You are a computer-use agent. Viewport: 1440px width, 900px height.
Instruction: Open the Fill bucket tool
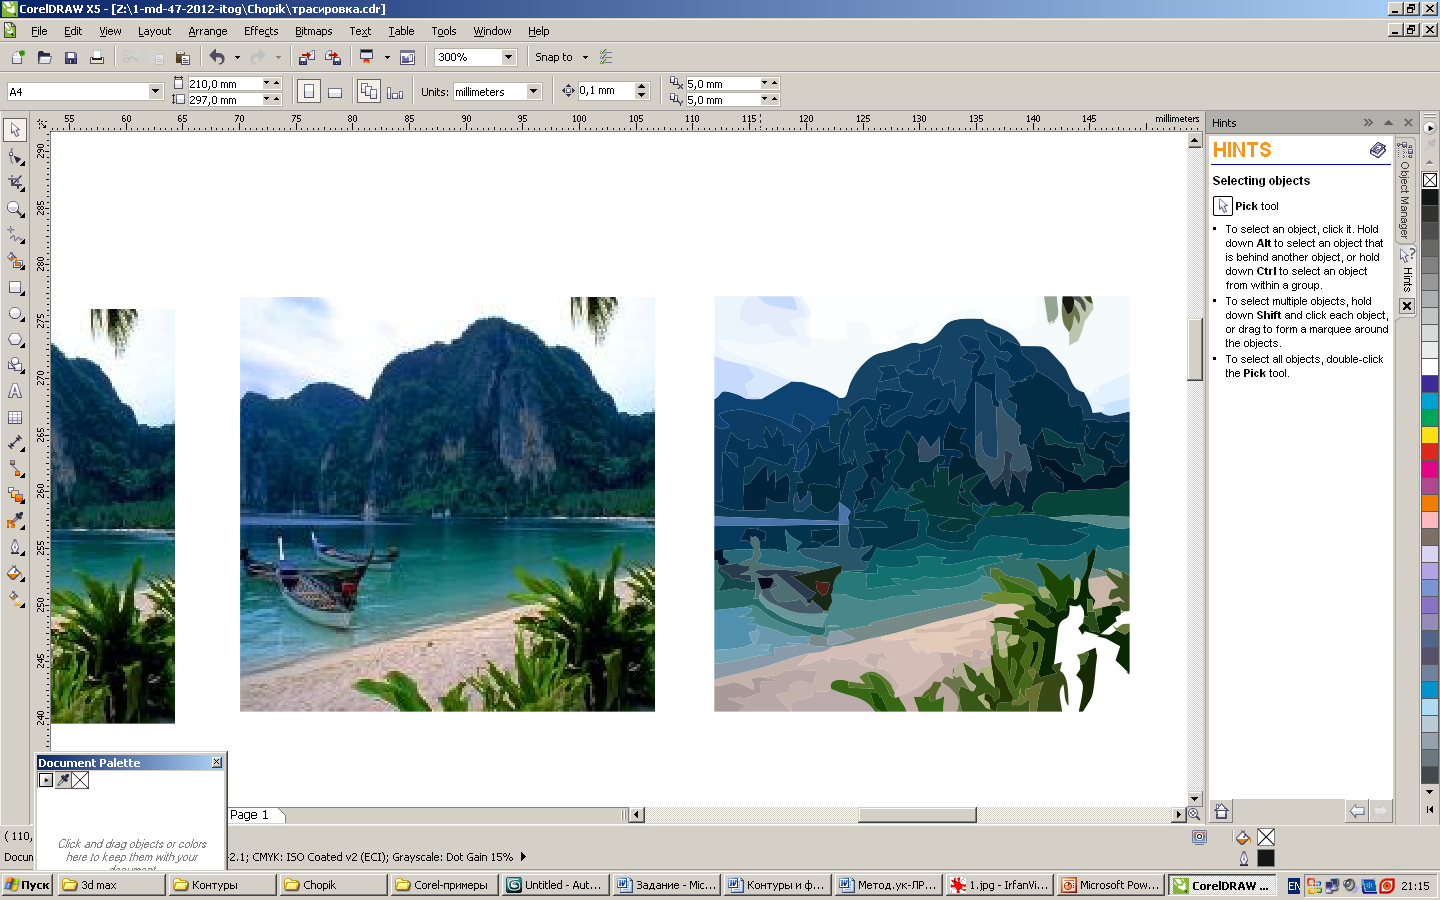(15, 573)
